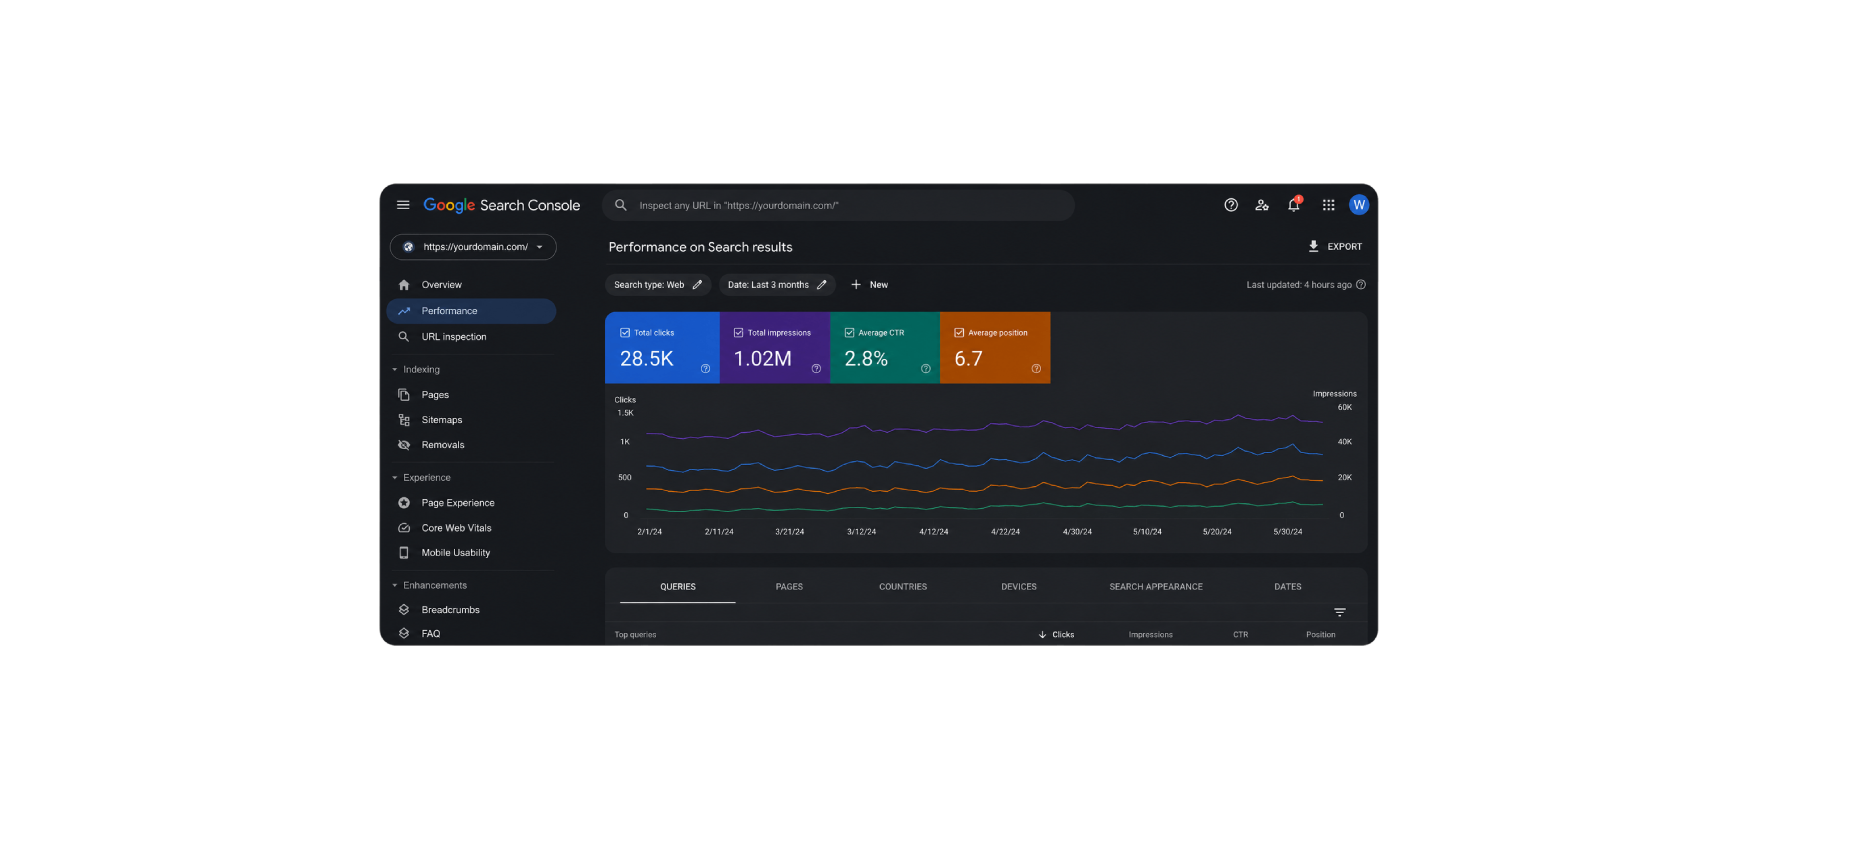Image resolution: width=1849 pixels, height=851 pixels.
Task: Open the notifications bell
Action: point(1294,204)
